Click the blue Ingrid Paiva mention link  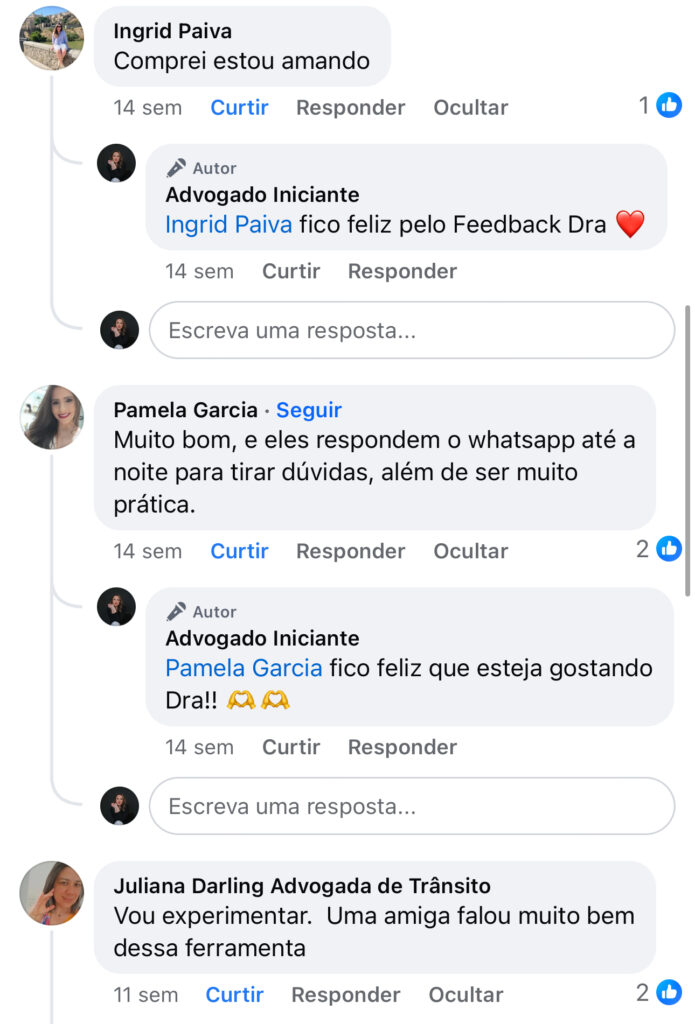coord(229,224)
